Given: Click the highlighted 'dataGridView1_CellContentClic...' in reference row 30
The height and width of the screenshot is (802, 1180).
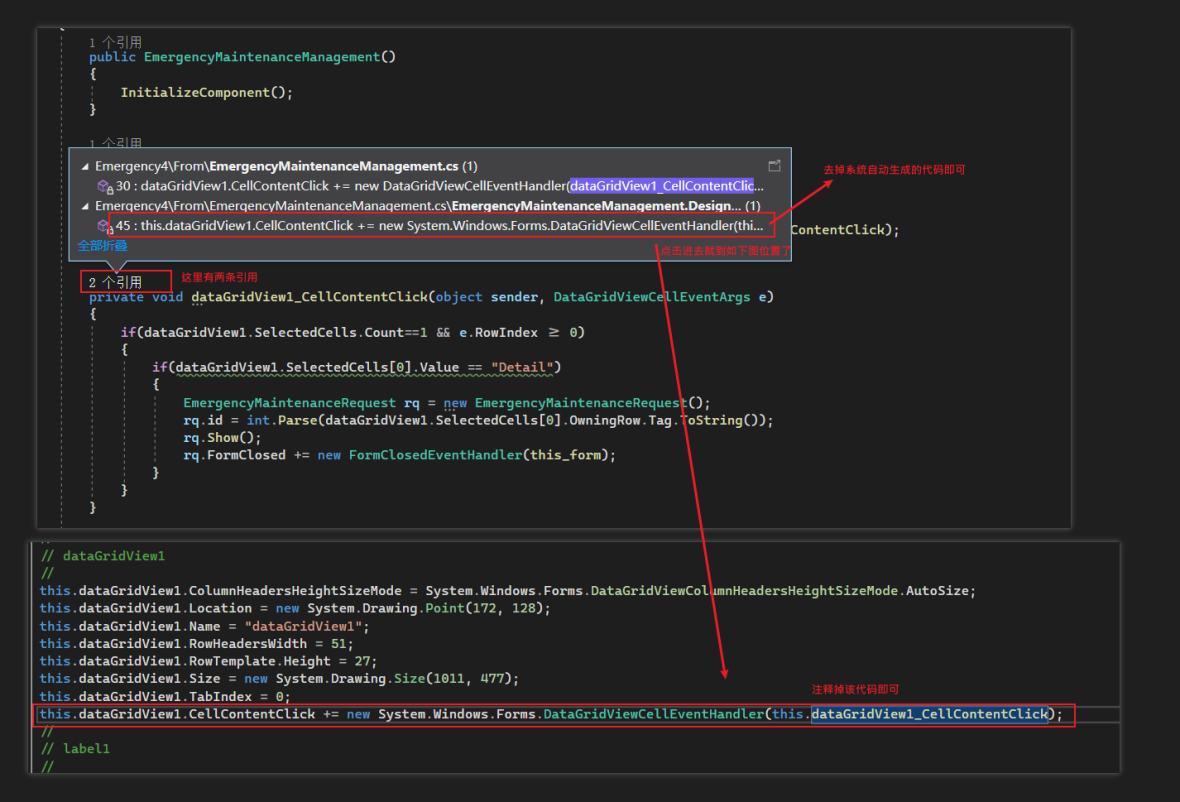Looking at the screenshot, I should pos(661,186).
